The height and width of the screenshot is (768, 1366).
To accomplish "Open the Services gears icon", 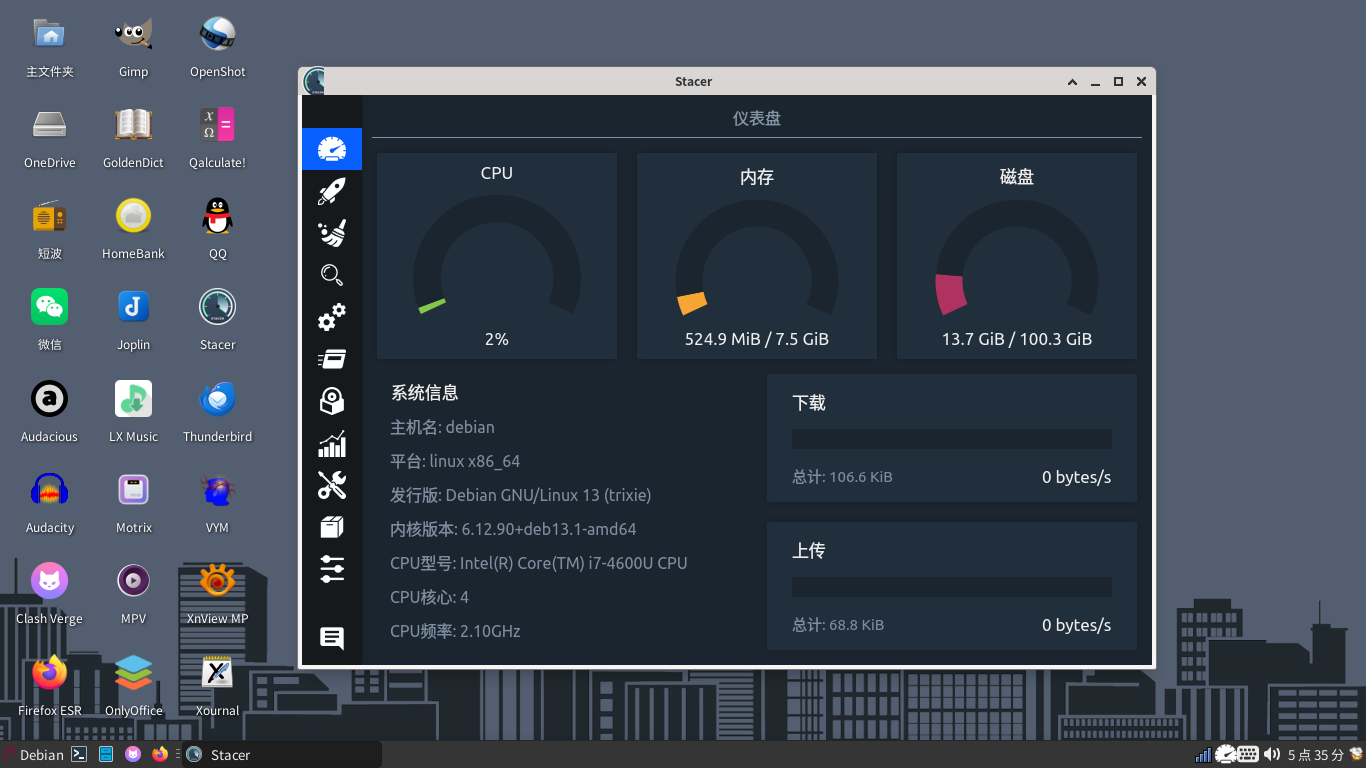I will 332,317.
